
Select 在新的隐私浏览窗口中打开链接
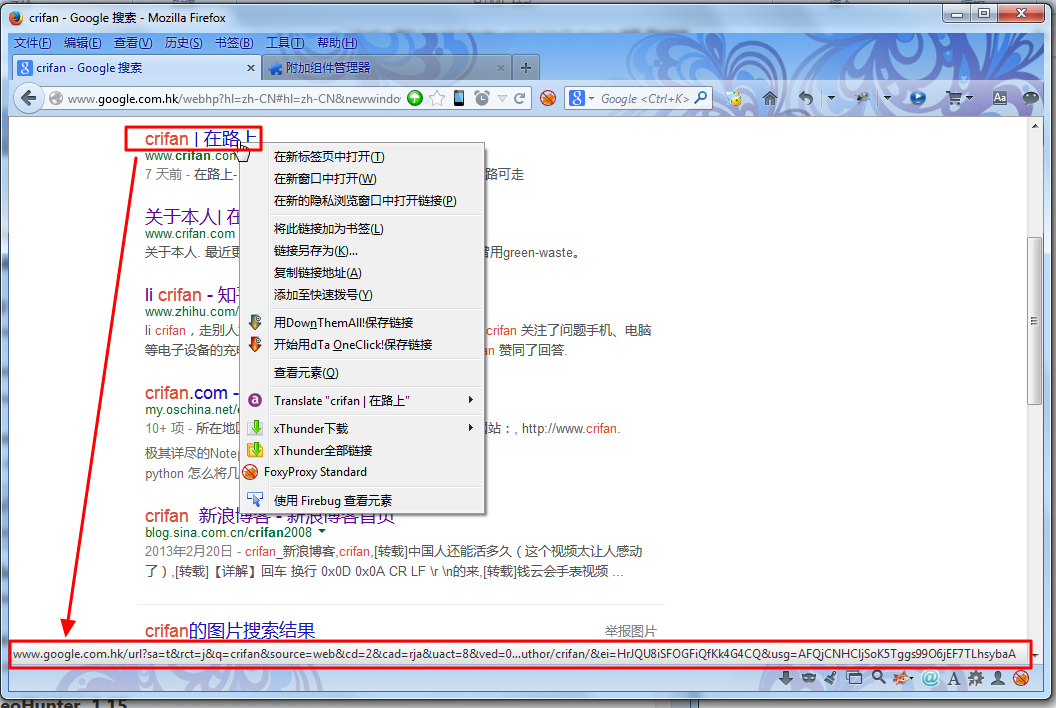[x=362, y=201]
